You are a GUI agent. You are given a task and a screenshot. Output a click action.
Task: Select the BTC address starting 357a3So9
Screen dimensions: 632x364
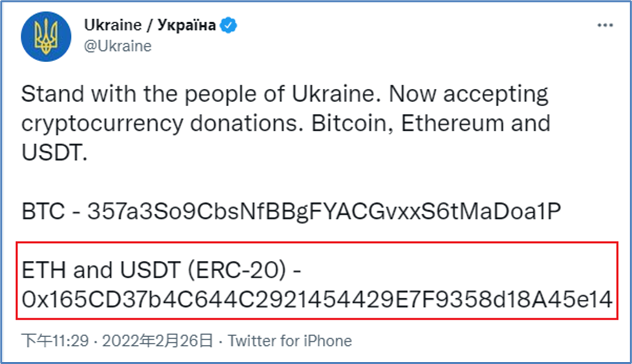click(x=324, y=212)
